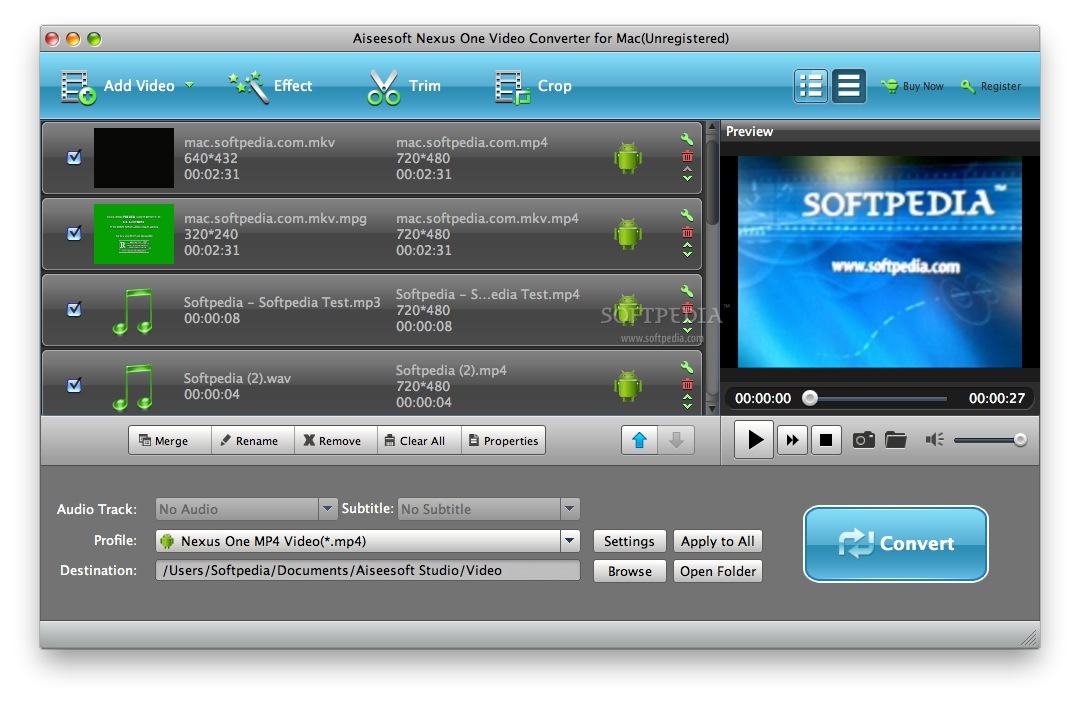This screenshot has height=704, width=1080.
Task: Mute audio with the speaker icon
Action: pos(934,439)
